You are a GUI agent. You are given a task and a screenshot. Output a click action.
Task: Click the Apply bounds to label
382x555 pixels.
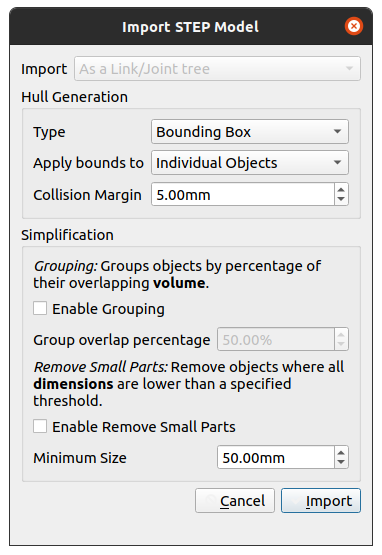(88, 163)
